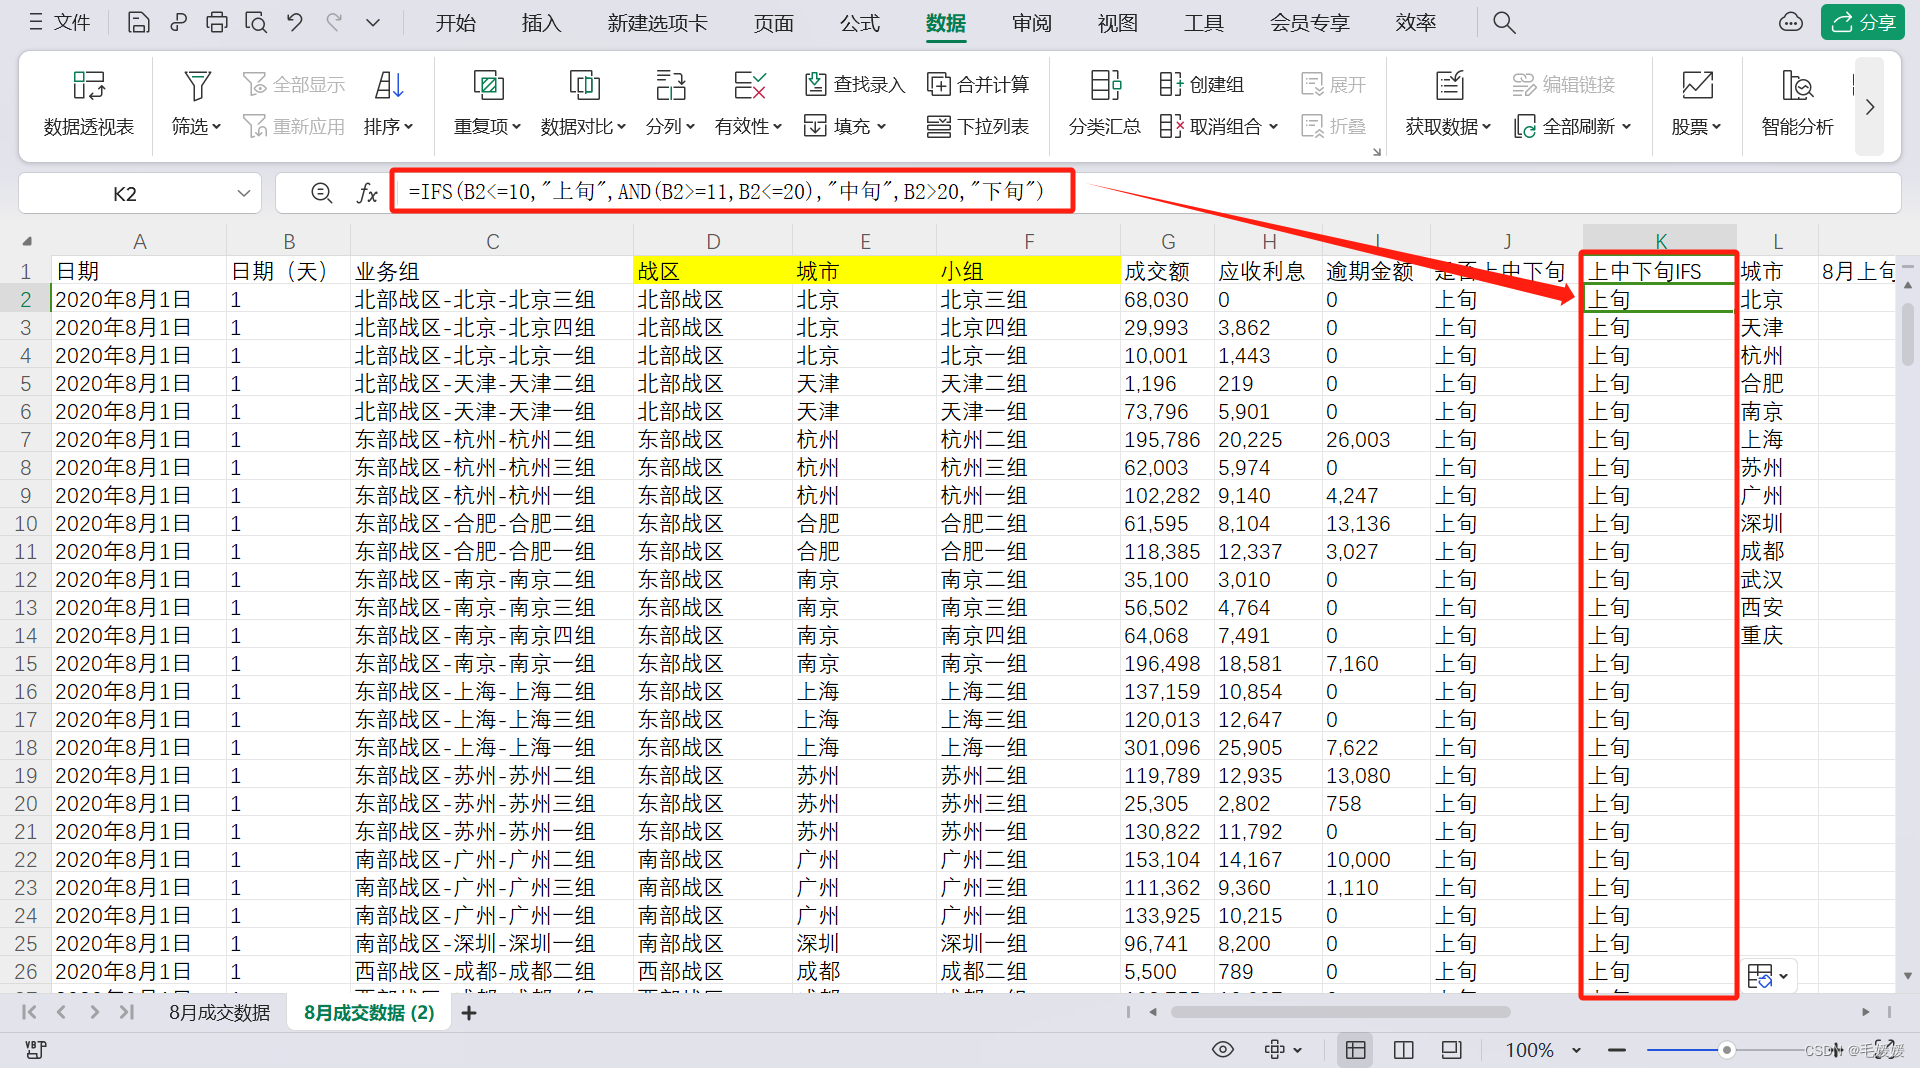The width and height of the screenshot is (1920, 1068).
Task: Click the next sheet navigation arrow
Action: [94, 1012]
